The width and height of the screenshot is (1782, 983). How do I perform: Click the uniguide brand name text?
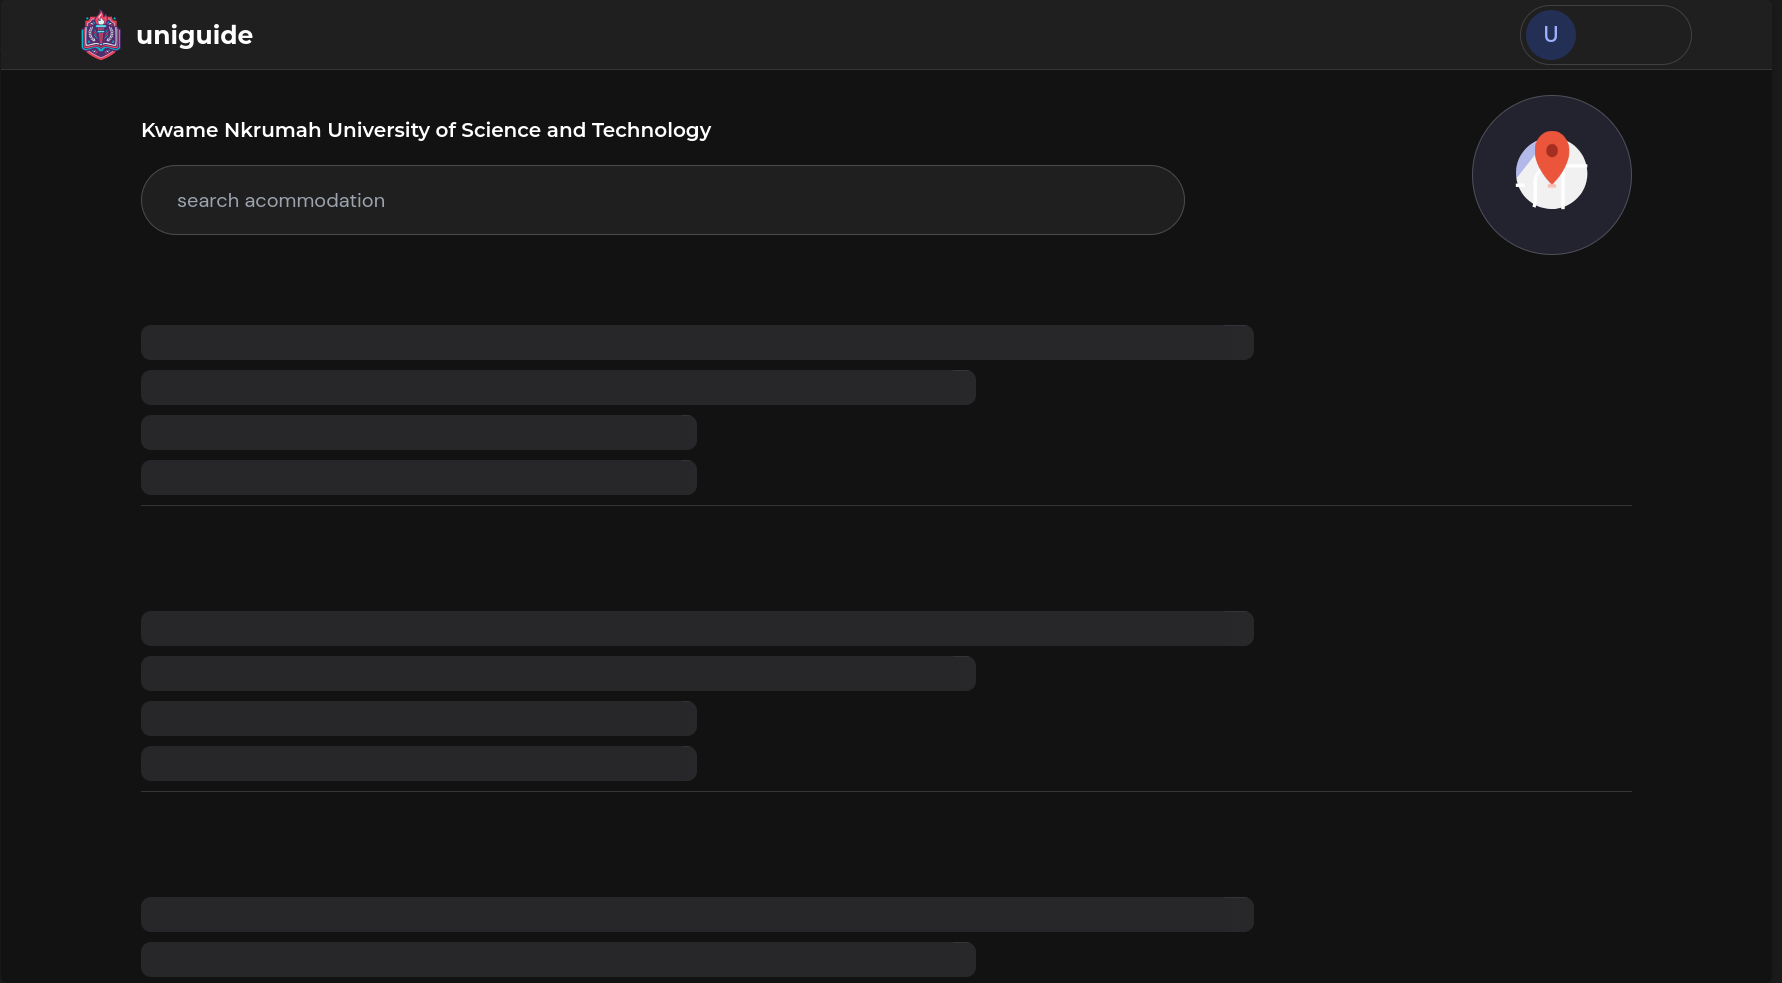194,35
